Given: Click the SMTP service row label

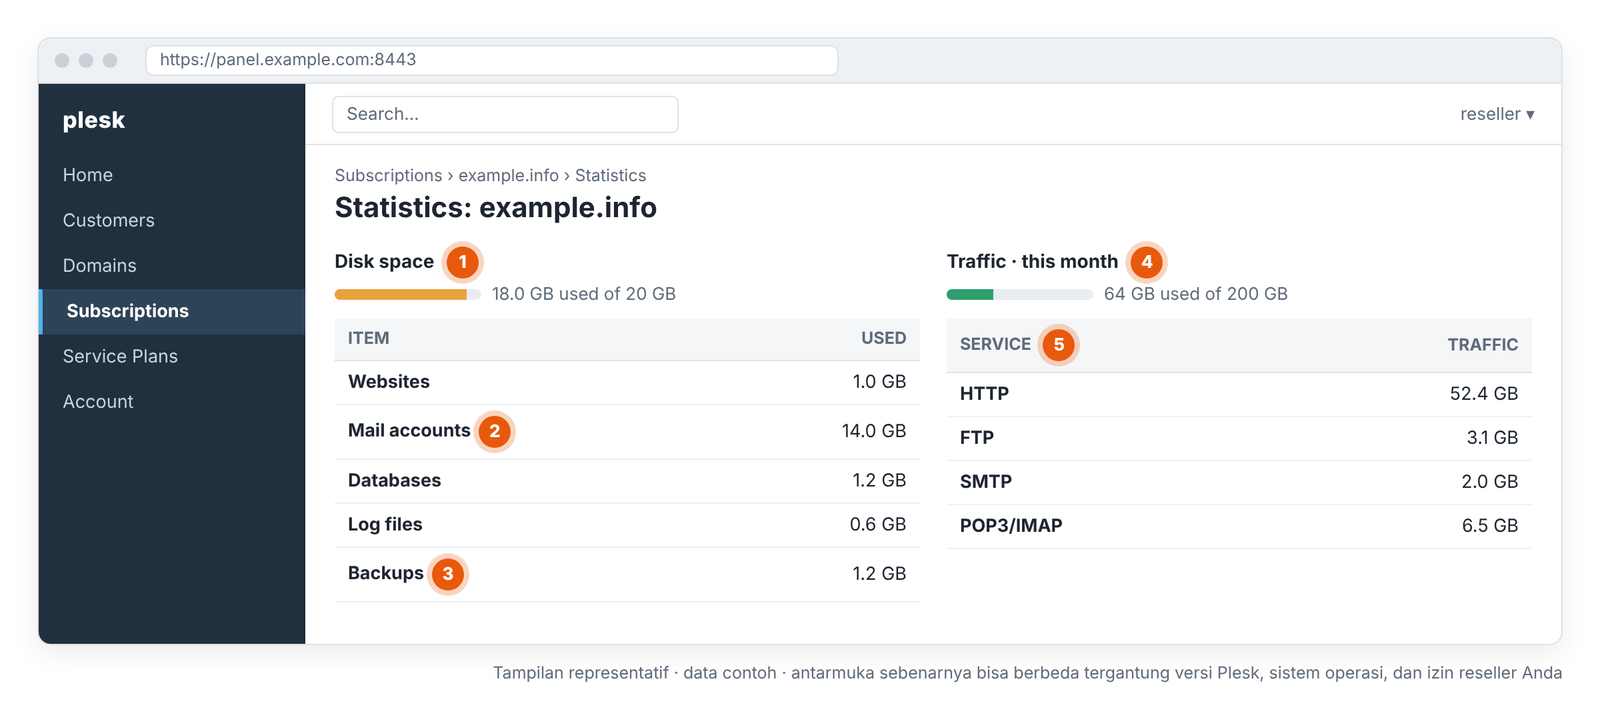Looking at the screenshot, I should coord(986,481).
